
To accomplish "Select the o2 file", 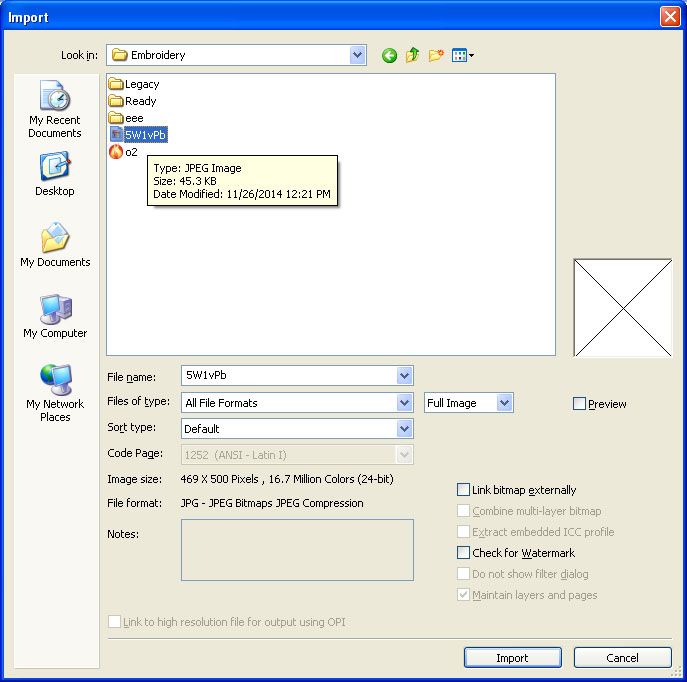I will click(123, 152).
